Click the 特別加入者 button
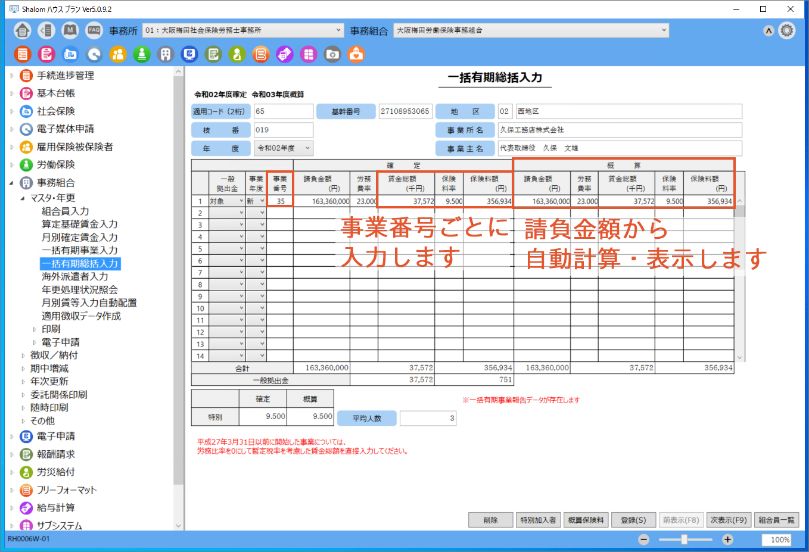 tap(538, 520)
